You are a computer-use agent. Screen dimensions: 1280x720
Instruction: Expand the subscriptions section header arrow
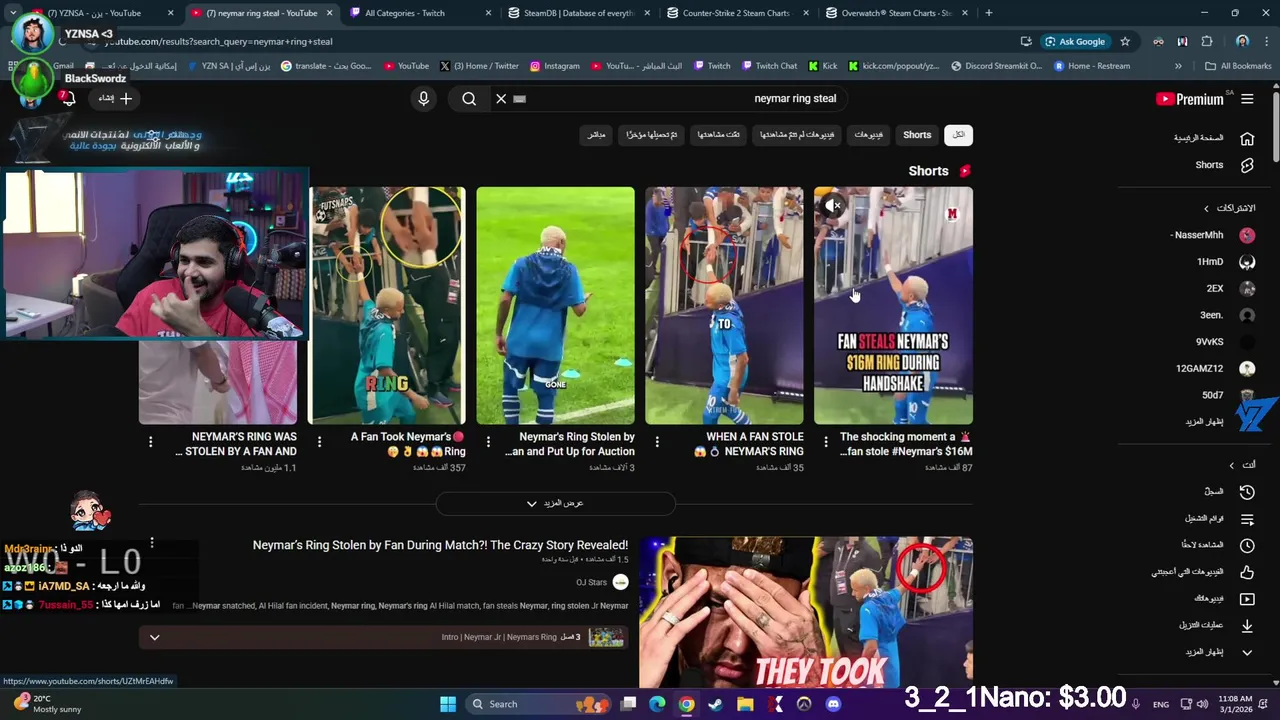[1206, 208]
